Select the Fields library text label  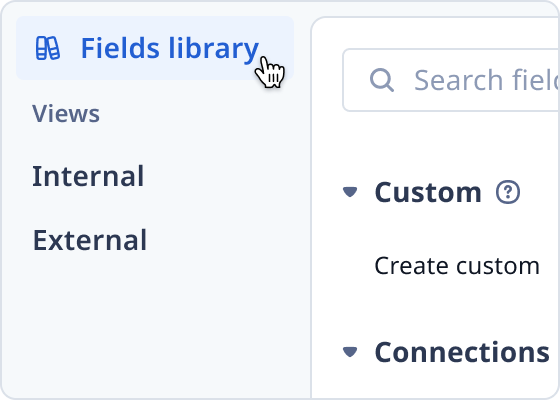pos(170,49)
